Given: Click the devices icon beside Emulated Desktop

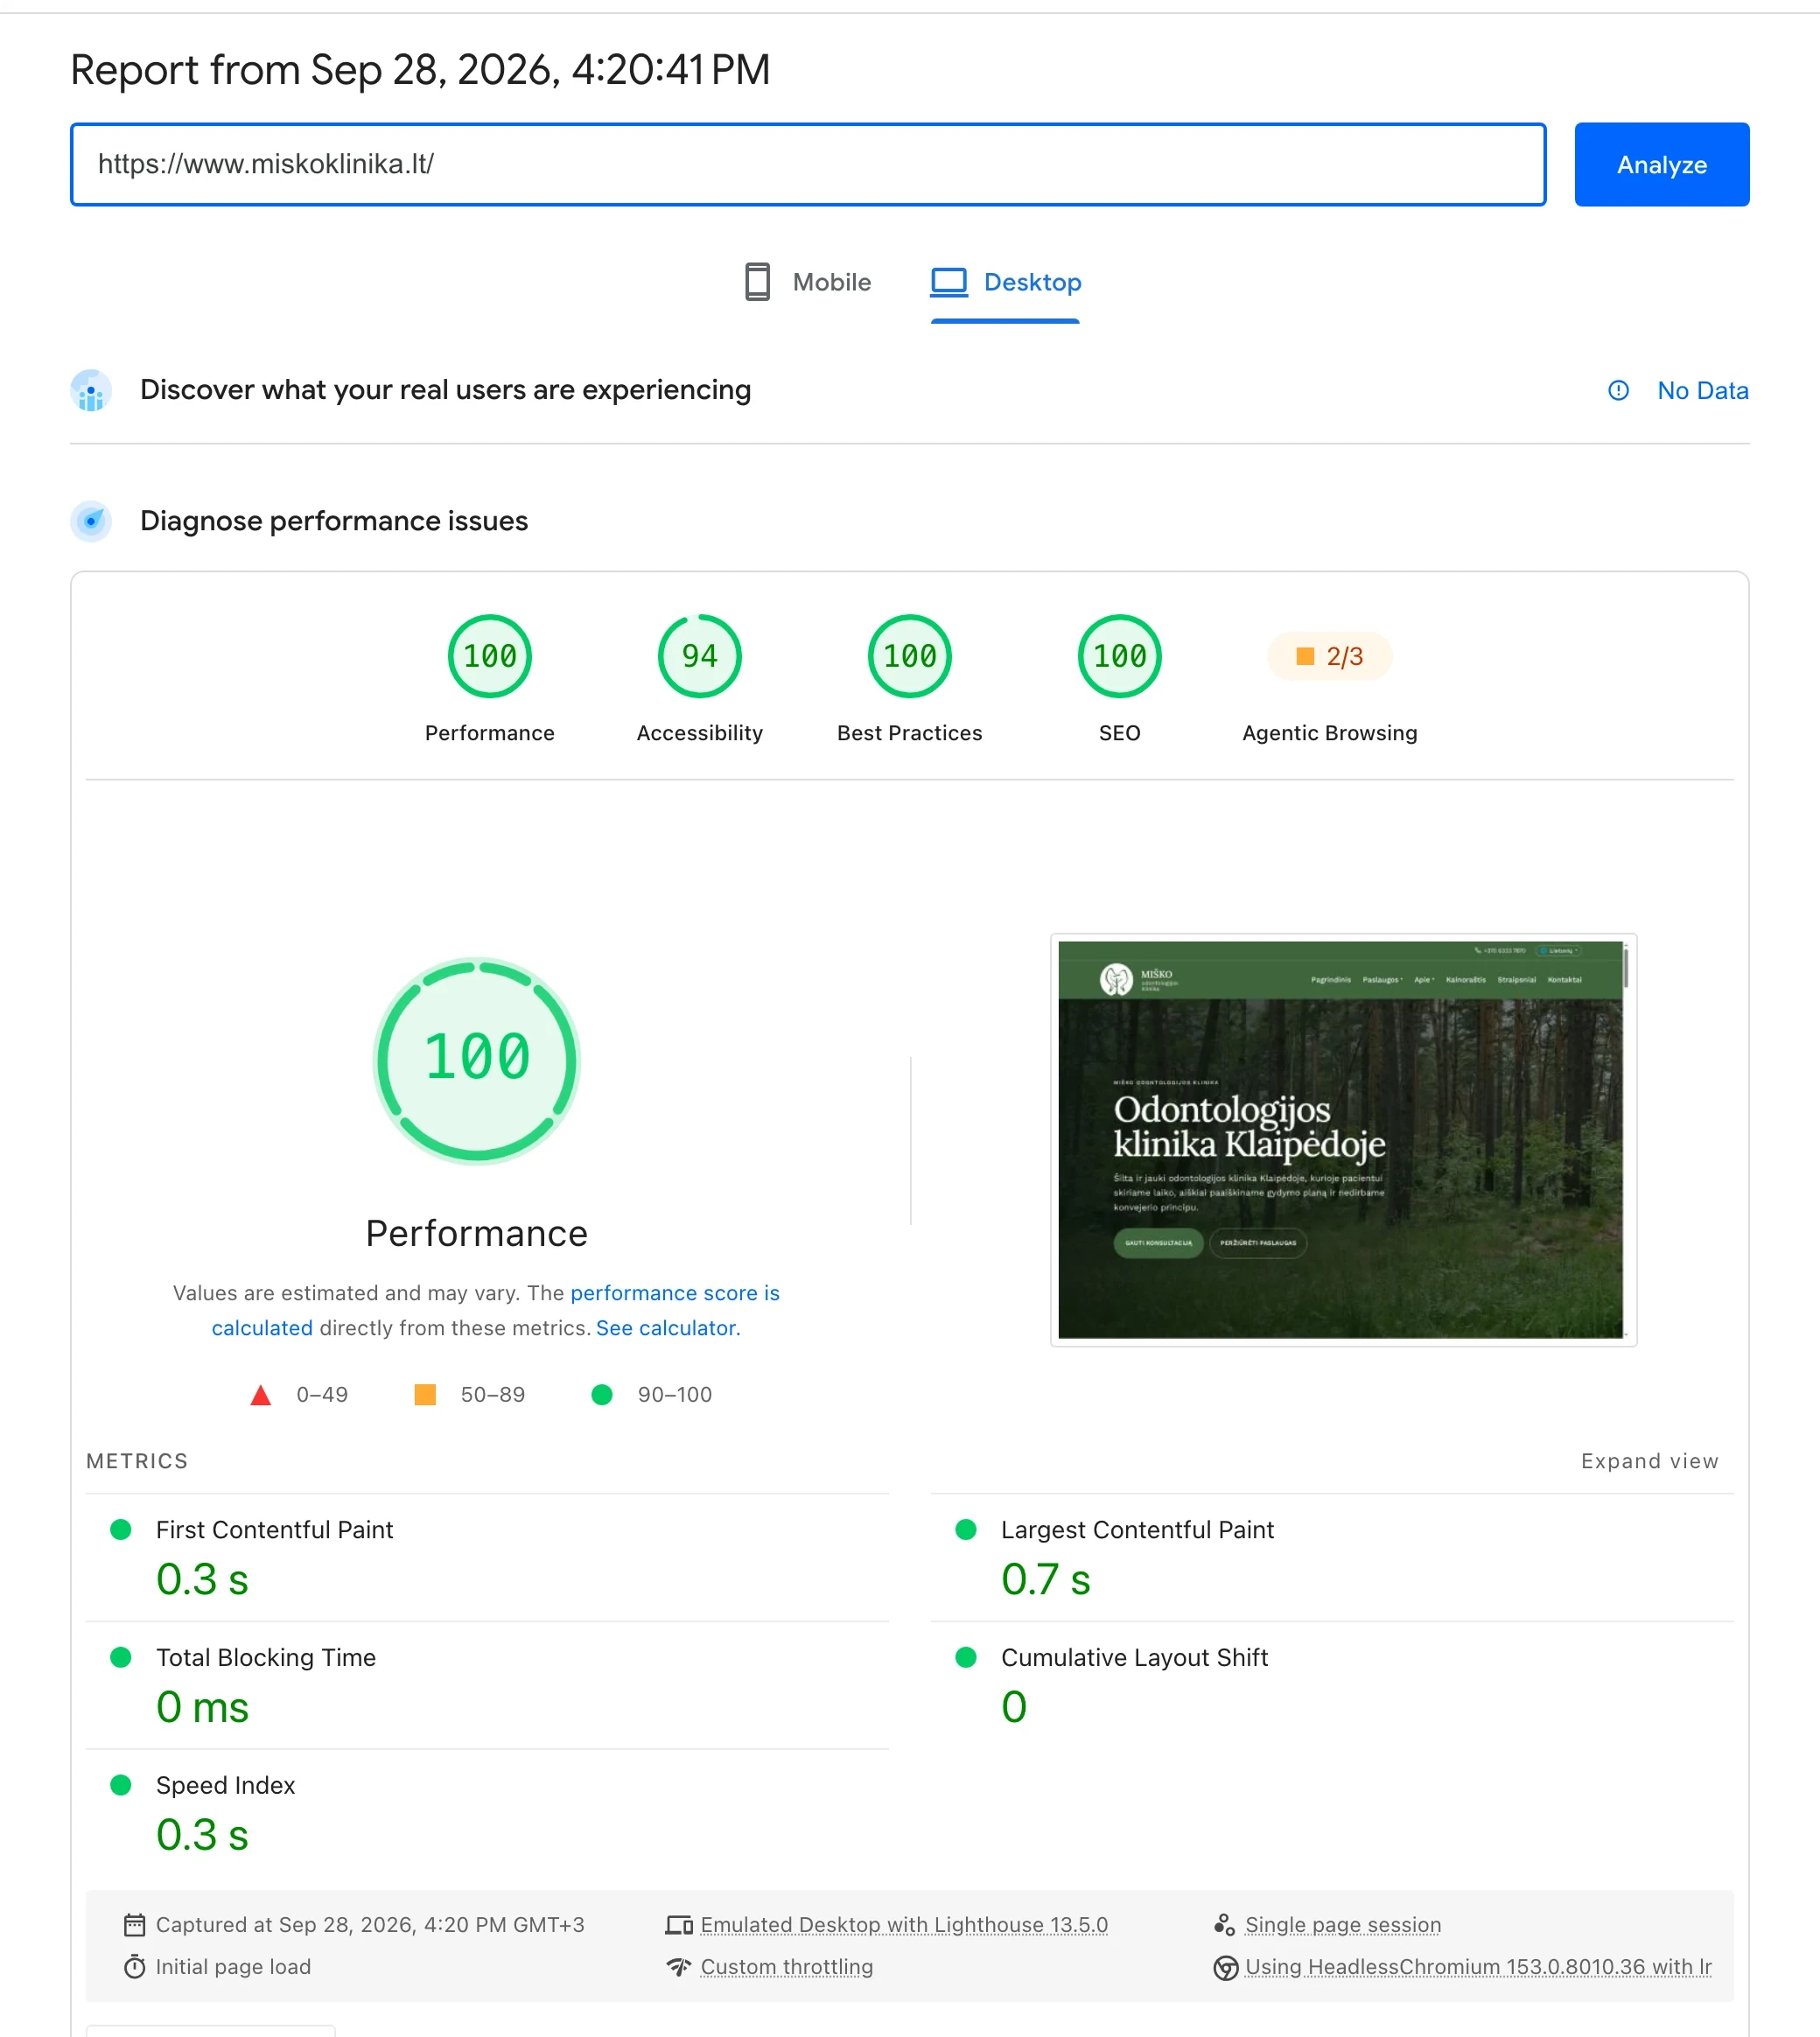Looking at the screenshot, I should pyautogui.click(x=679, y=1924).
